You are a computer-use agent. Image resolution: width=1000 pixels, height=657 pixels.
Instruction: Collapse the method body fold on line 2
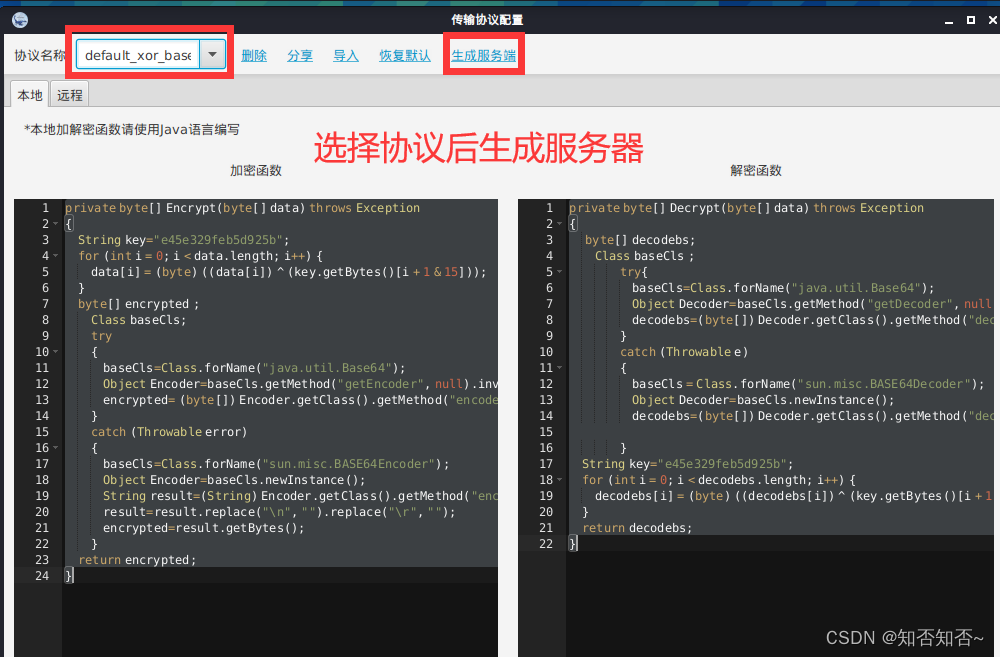click(56, 223)
